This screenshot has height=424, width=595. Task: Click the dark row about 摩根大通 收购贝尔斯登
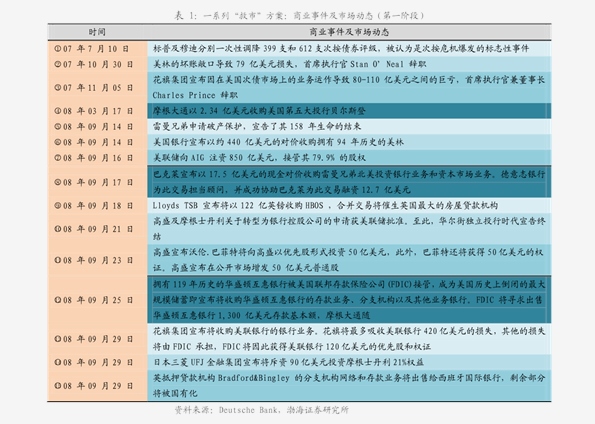349,110
